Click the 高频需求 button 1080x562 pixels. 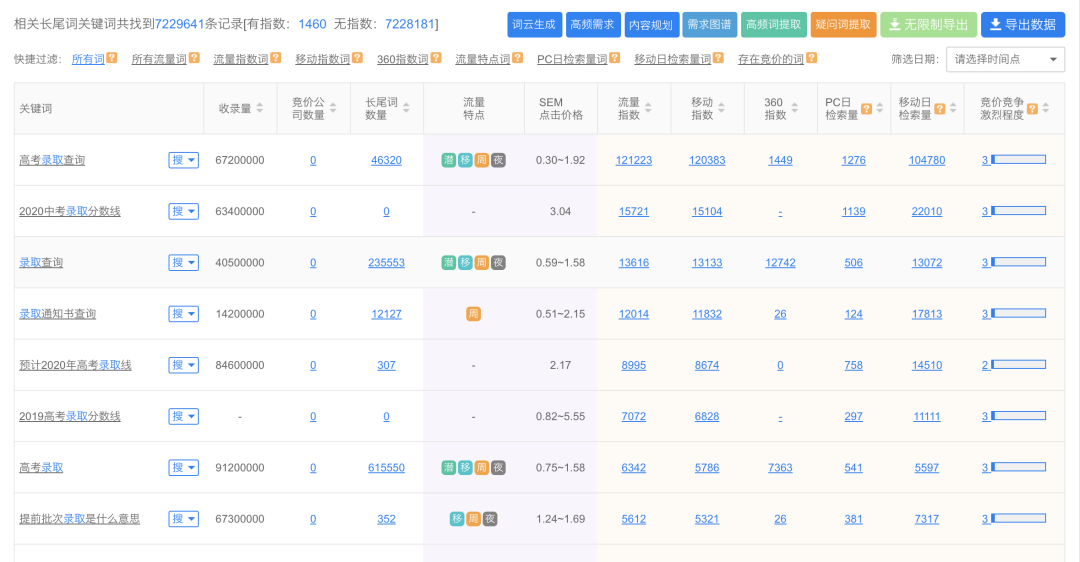[x=593, y=25]
